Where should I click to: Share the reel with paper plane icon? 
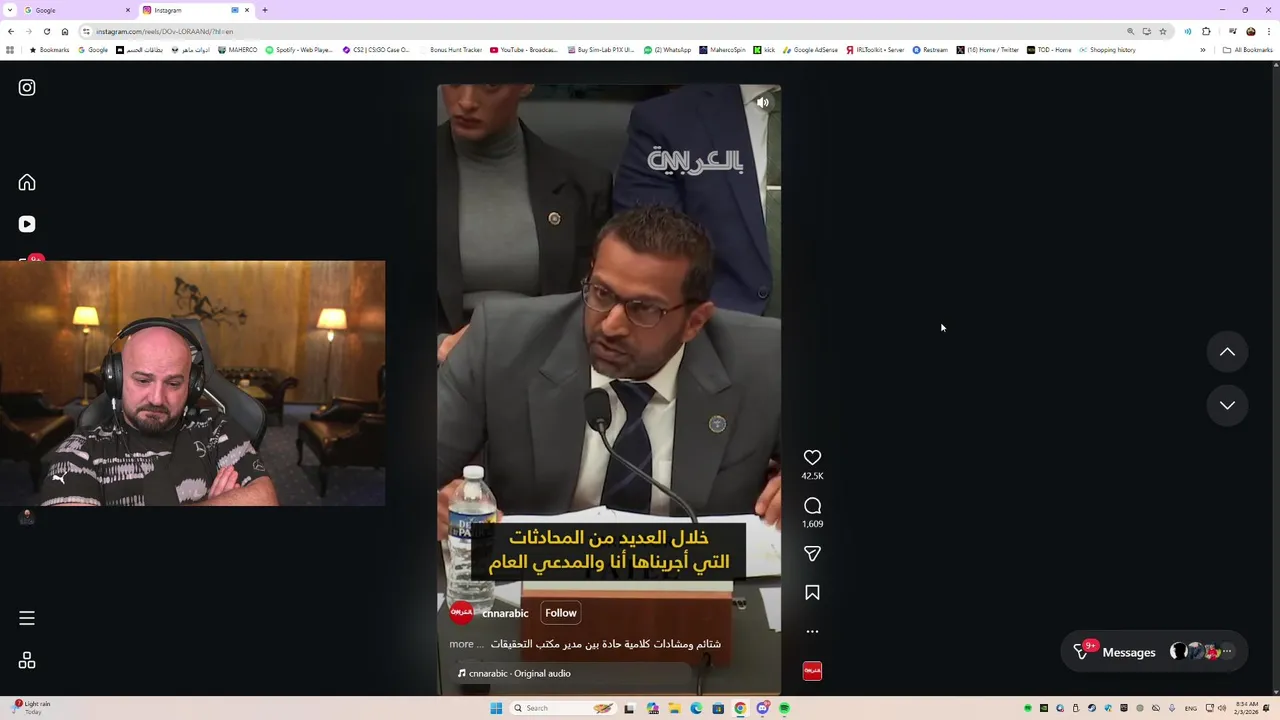(x=812, y=554)
